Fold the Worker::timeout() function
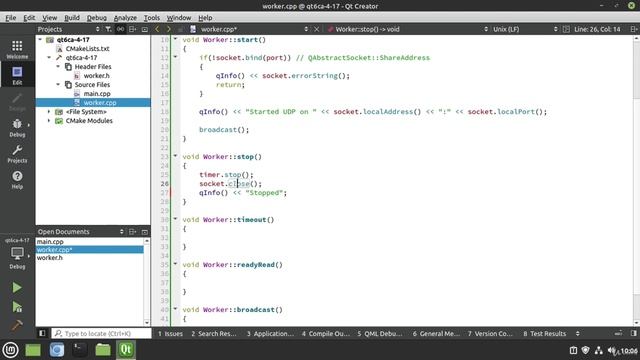 click(176, 219)
